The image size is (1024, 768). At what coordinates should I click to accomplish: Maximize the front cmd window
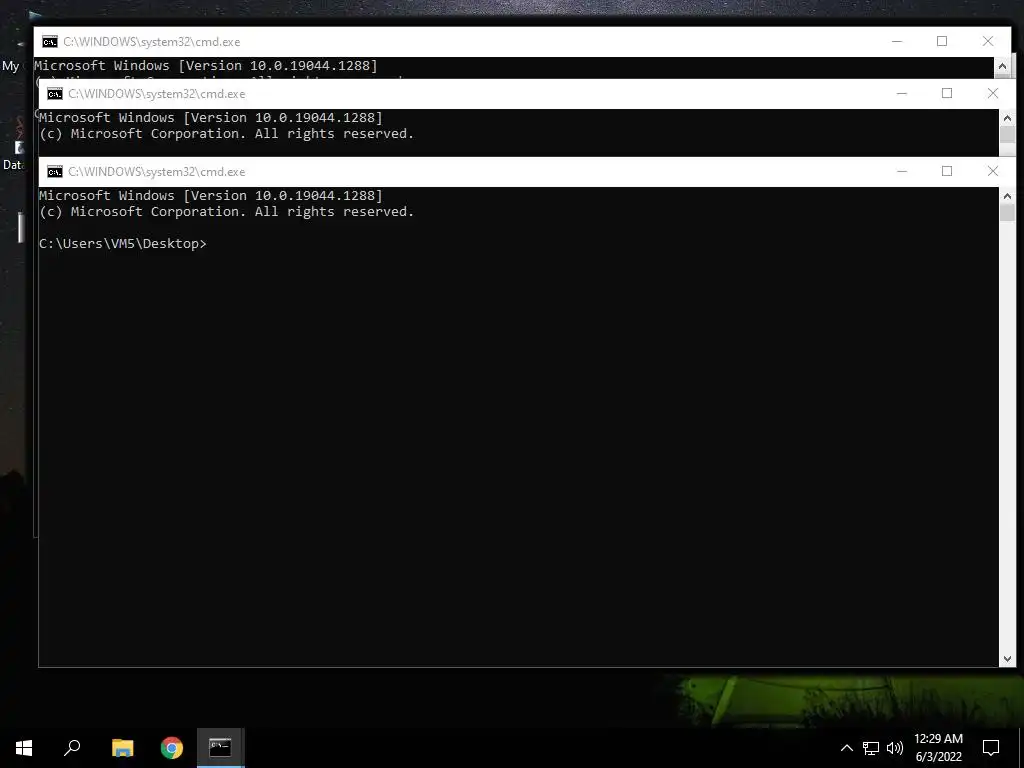pyautogui.click(x=947, y=171)
